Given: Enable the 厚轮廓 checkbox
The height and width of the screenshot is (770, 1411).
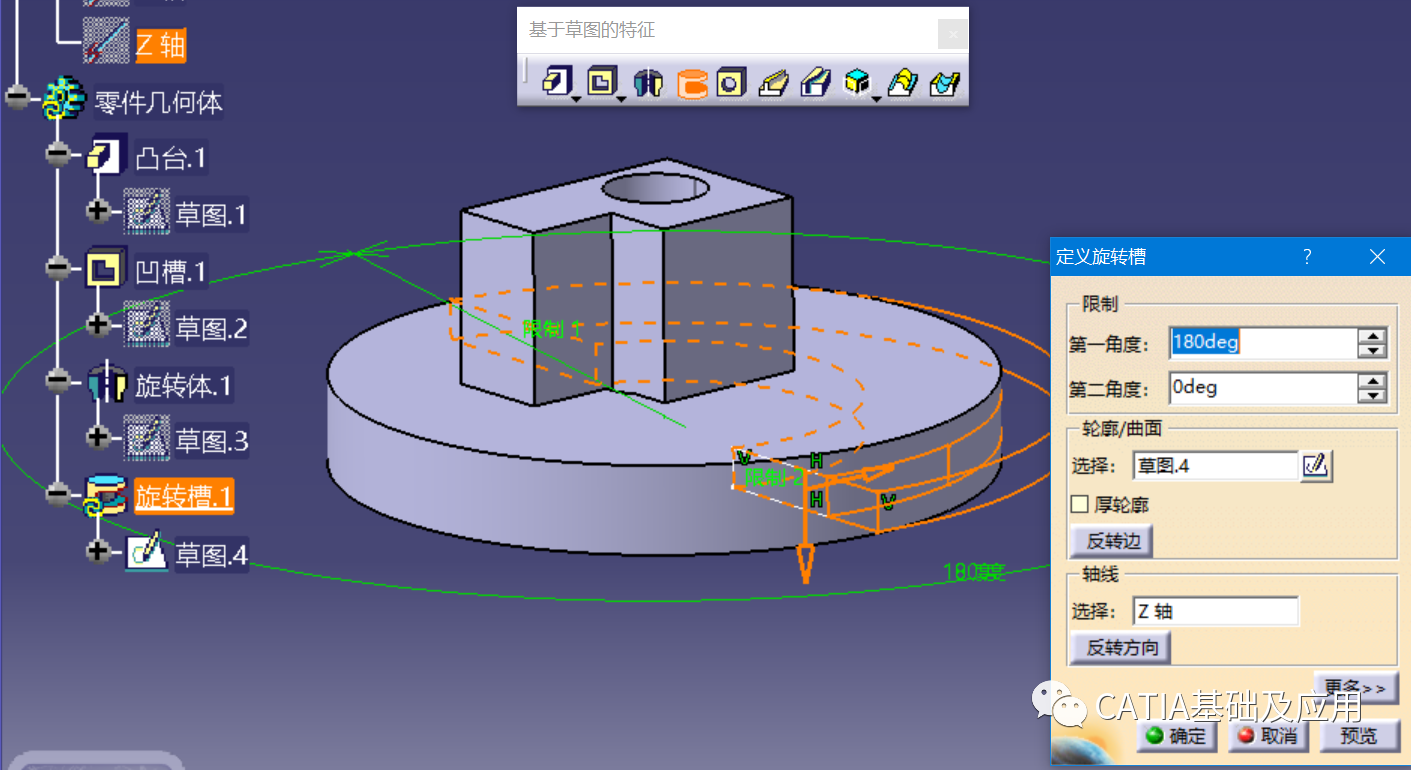Looking at the screenshot, I should tap(1079, 504).
